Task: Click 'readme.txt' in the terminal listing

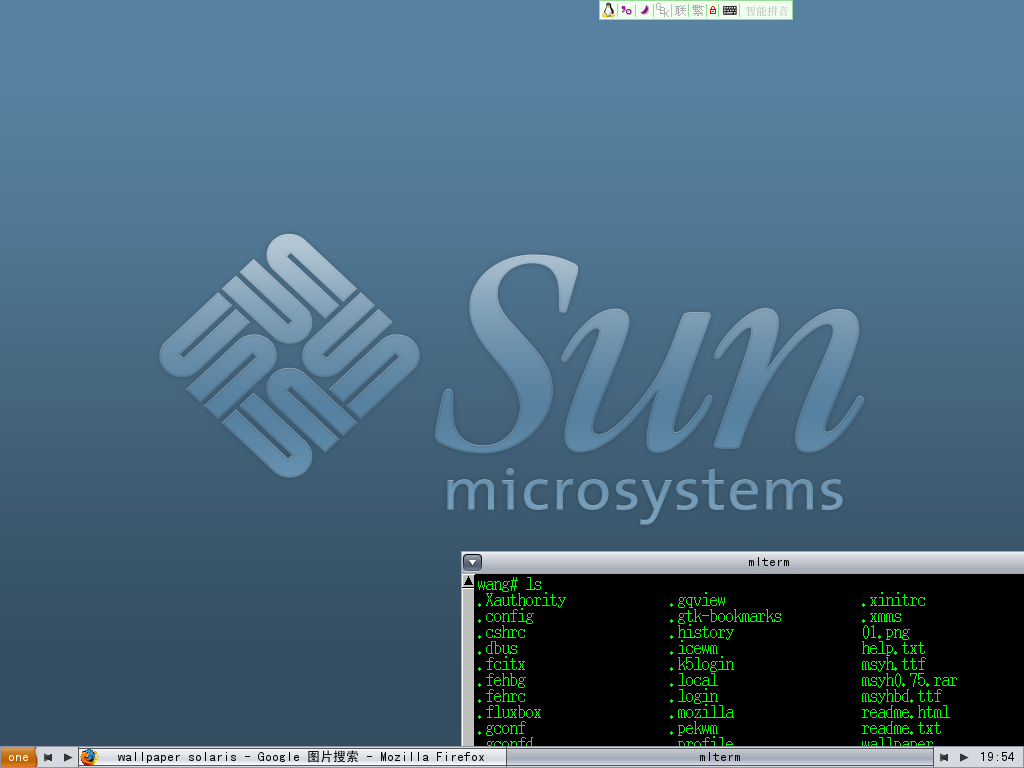Action: (x=901, y=728)
